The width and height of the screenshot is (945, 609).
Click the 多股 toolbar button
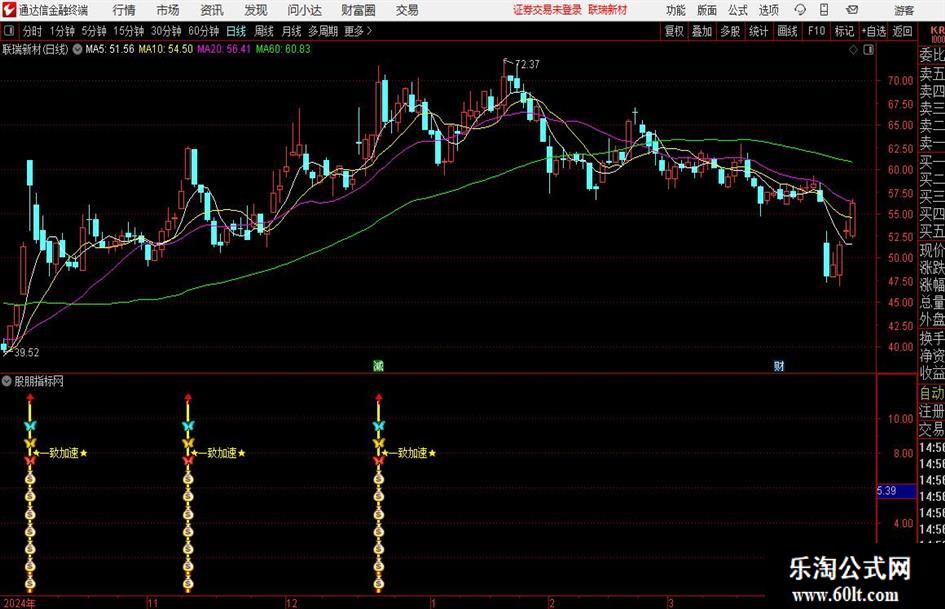tap(730, 31)
